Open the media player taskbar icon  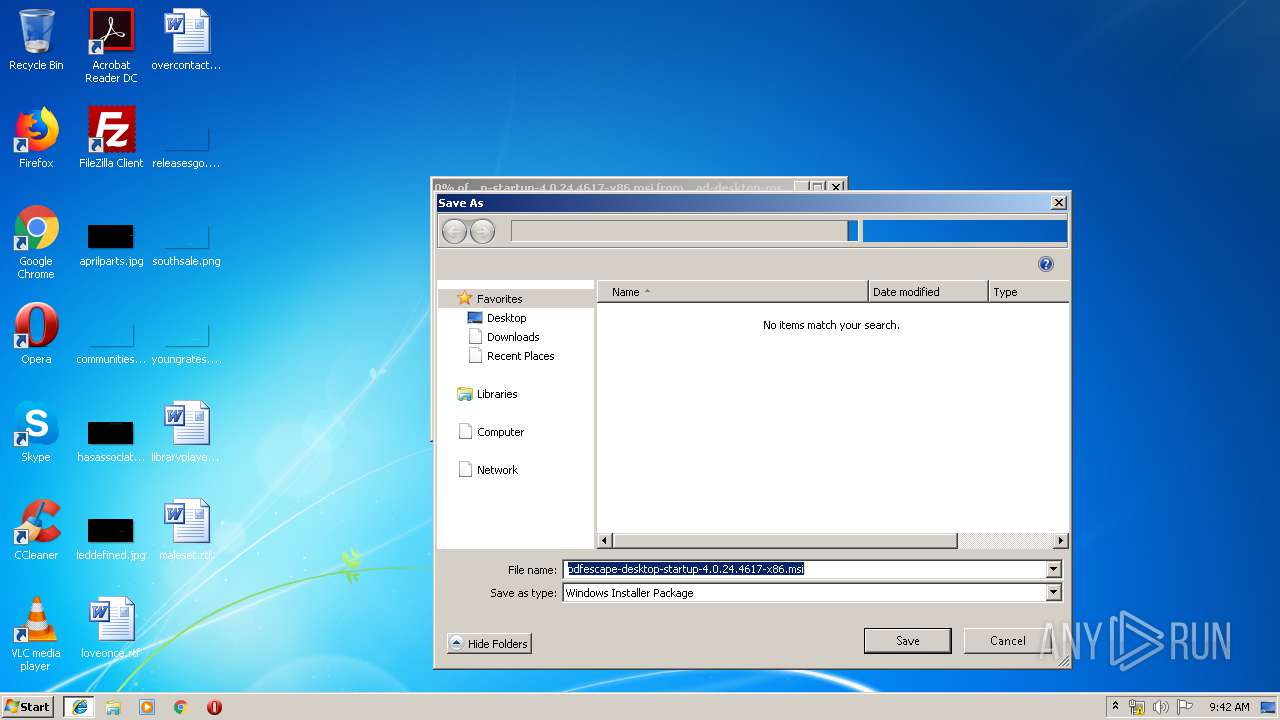pyautogui.click(x=147, y=707)
